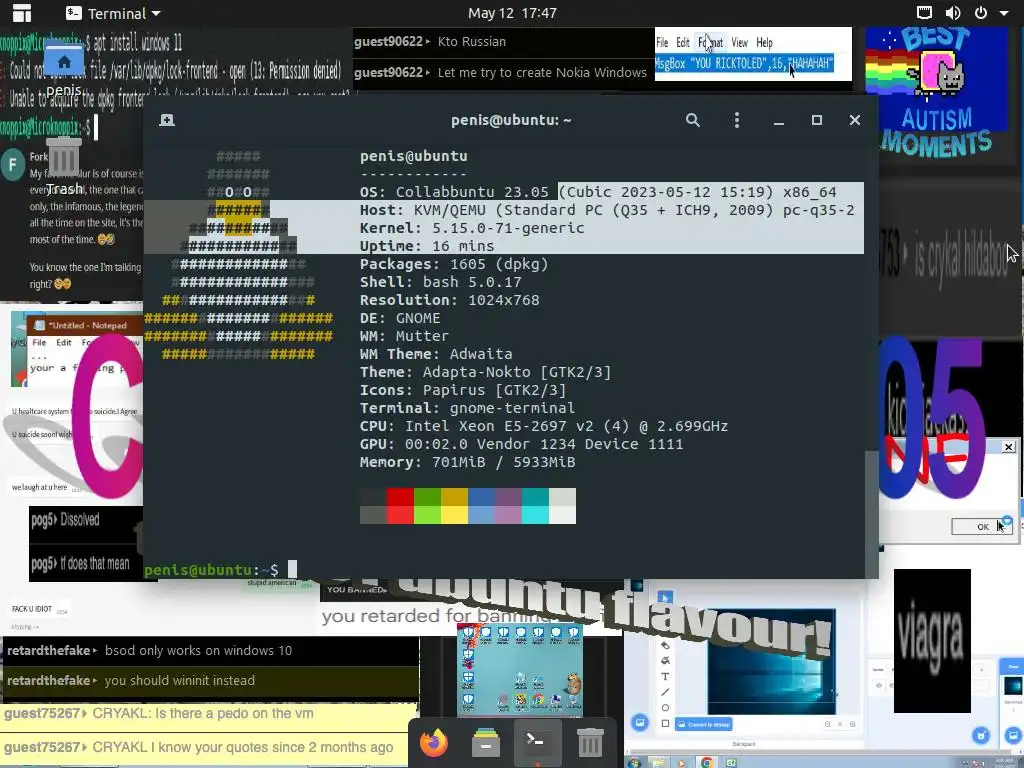Select the home folder desktop icon

pos(64,69)
